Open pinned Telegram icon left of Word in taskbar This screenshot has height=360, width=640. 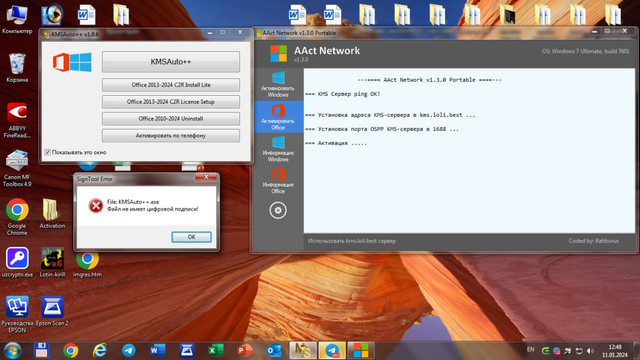tap(129, 351)
